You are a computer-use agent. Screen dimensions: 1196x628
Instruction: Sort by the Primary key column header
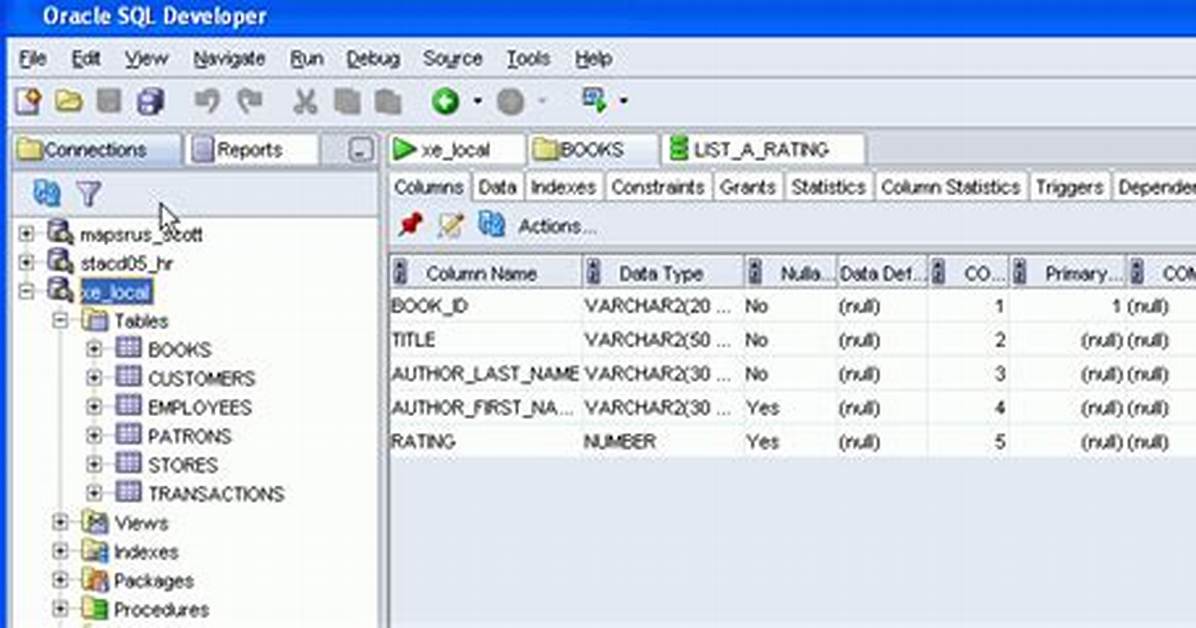click(1066, 273)
